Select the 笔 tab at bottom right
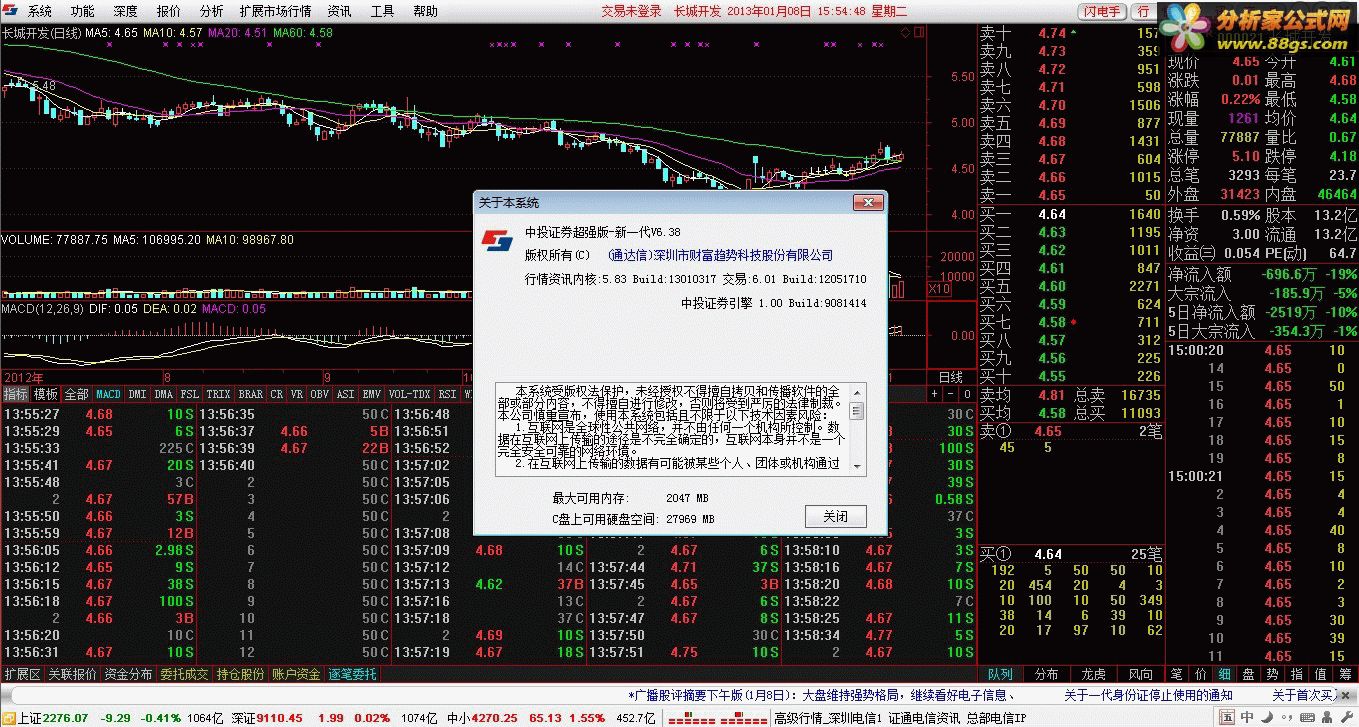This screenshot has height=727, width=1359. (1177, 675)
